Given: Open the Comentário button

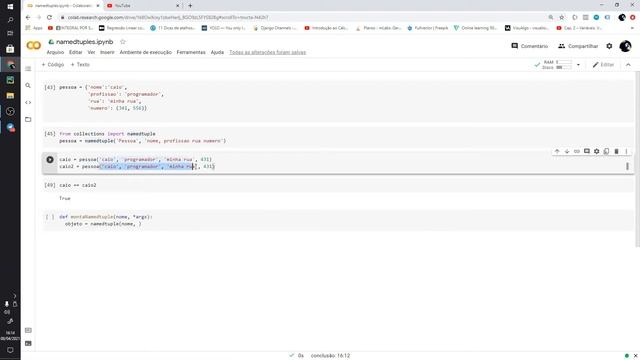Looking at the screenshot, I should [x=529, y=46].
